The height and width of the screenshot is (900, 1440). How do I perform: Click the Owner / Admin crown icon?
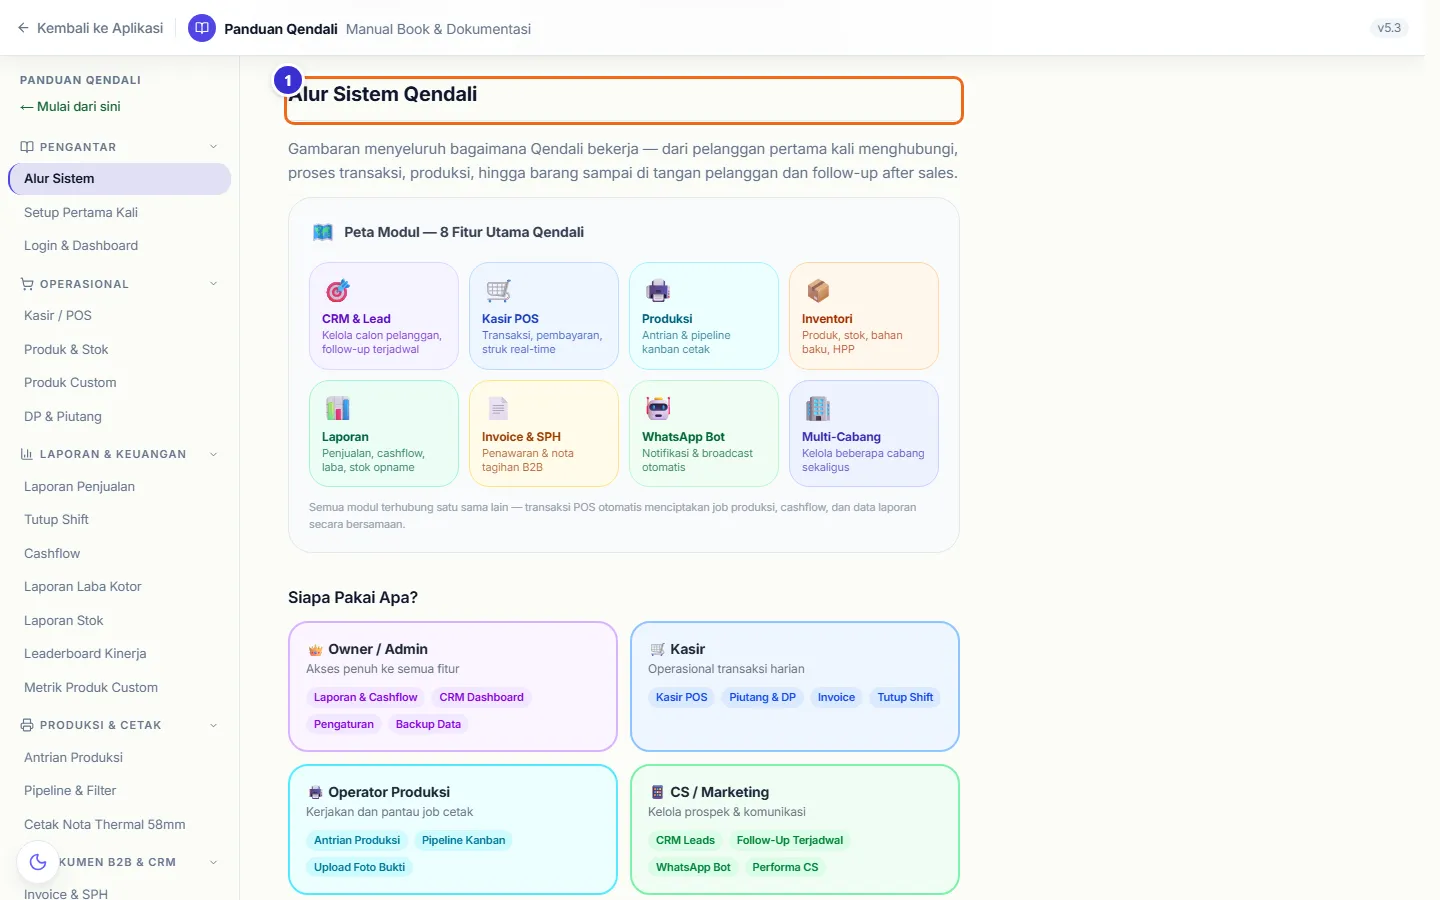(x=315, y=650)
